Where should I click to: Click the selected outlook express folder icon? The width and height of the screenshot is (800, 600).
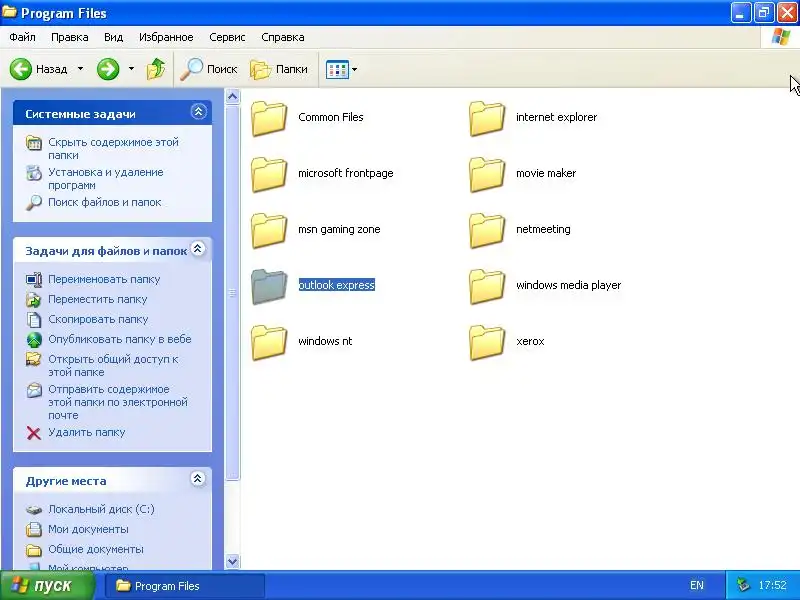tap(269, 287)
